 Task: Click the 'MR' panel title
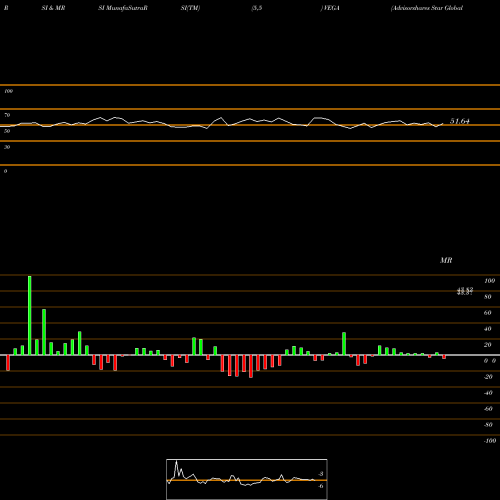[x=446, y=260]
